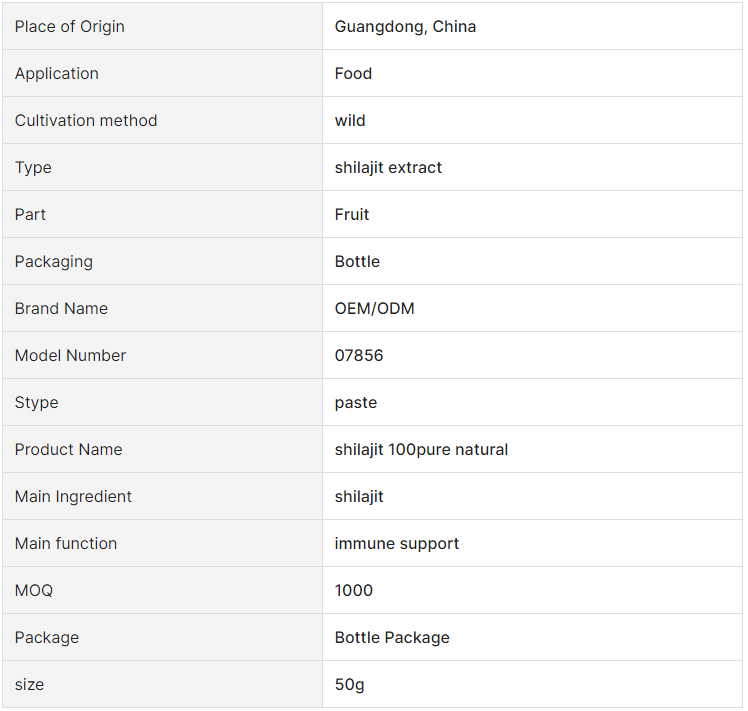
Task: Select the 'Fruit' part value
Action: click(x=352, y=215)
